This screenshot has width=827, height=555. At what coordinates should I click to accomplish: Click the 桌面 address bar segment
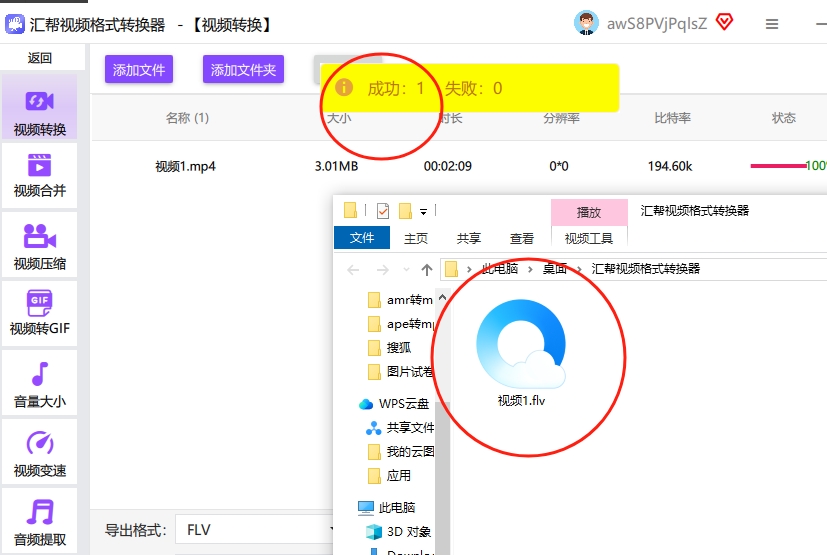click(555, 269)
